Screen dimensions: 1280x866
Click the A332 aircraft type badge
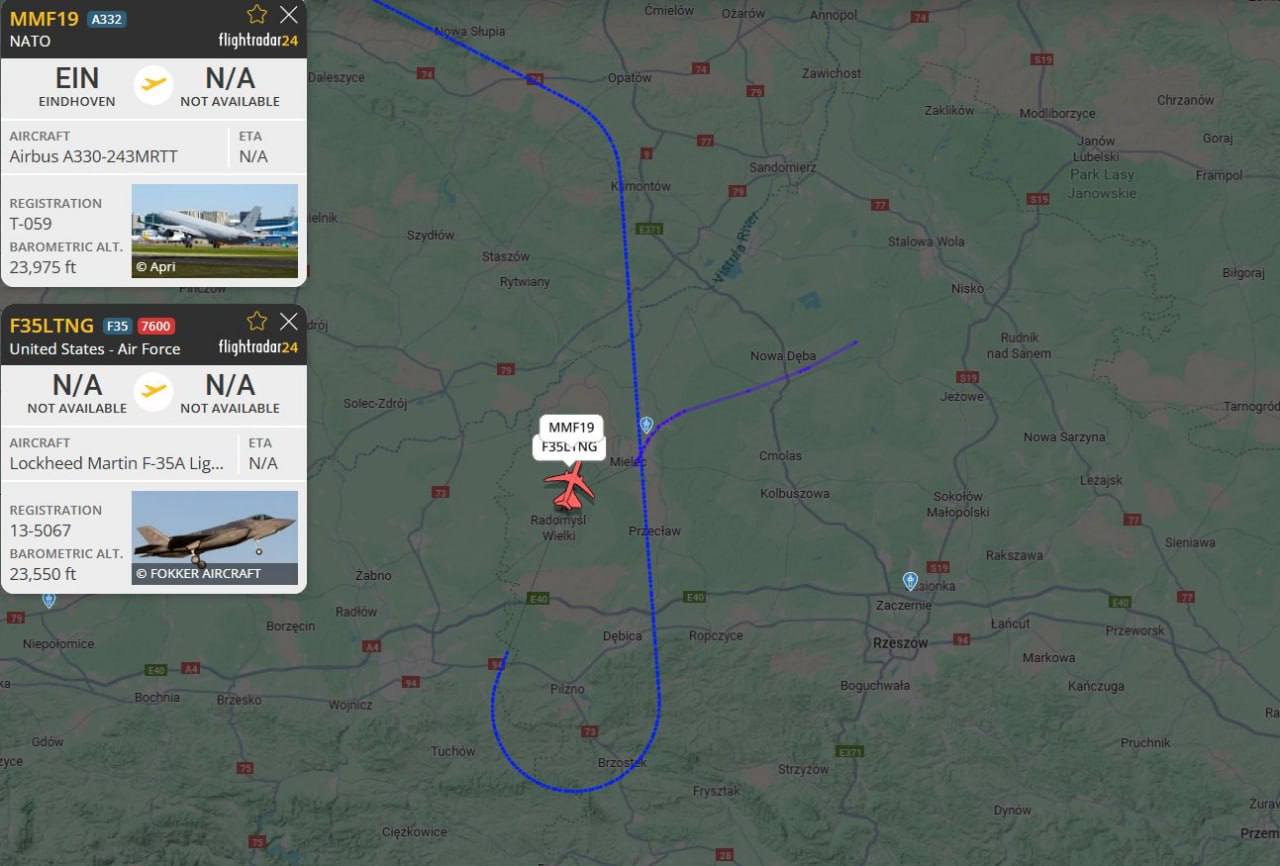(107, 19)
